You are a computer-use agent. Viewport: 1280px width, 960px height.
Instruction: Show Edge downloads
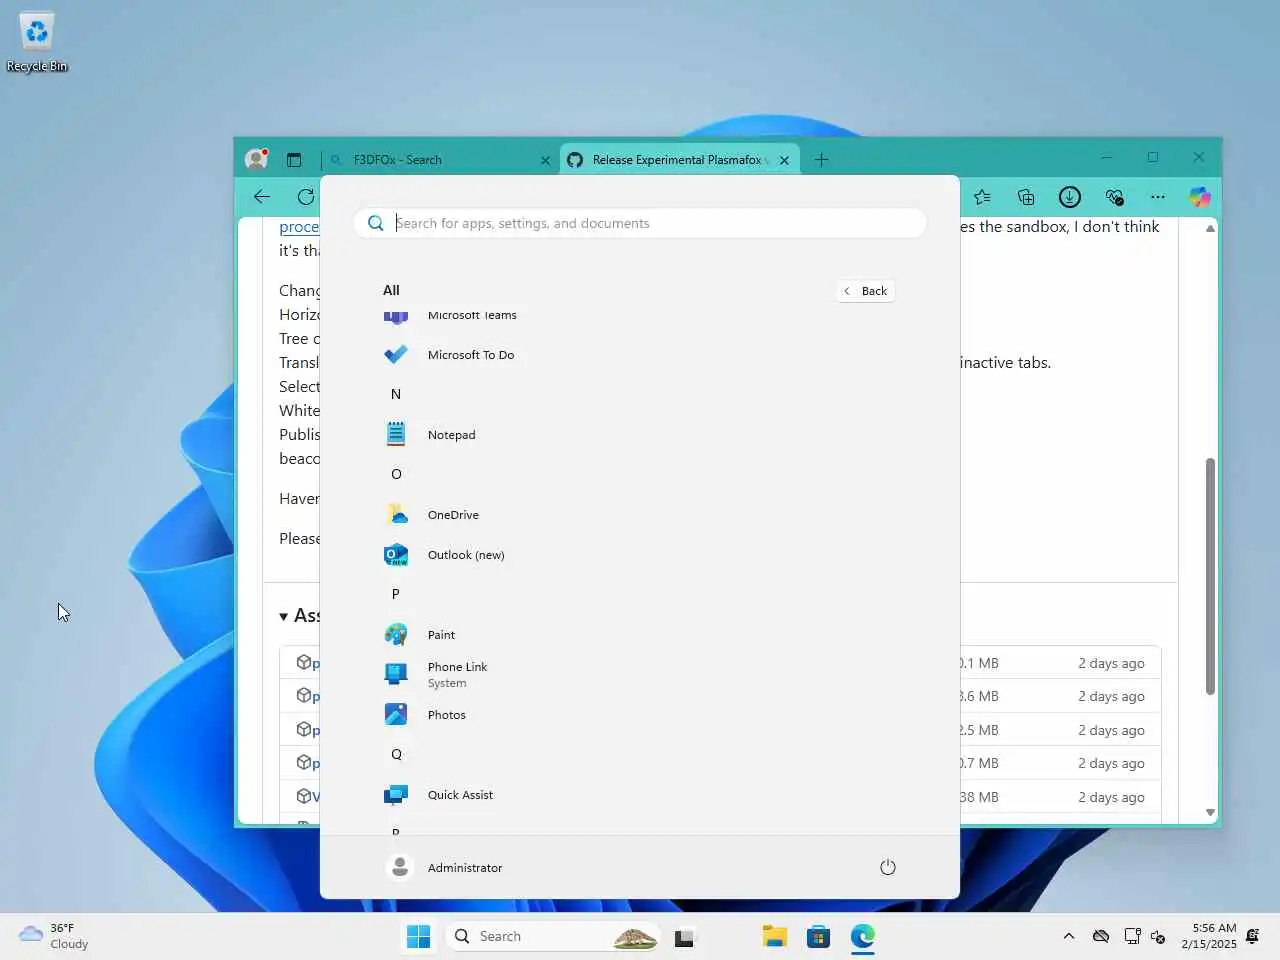[x=1070, y=197]
